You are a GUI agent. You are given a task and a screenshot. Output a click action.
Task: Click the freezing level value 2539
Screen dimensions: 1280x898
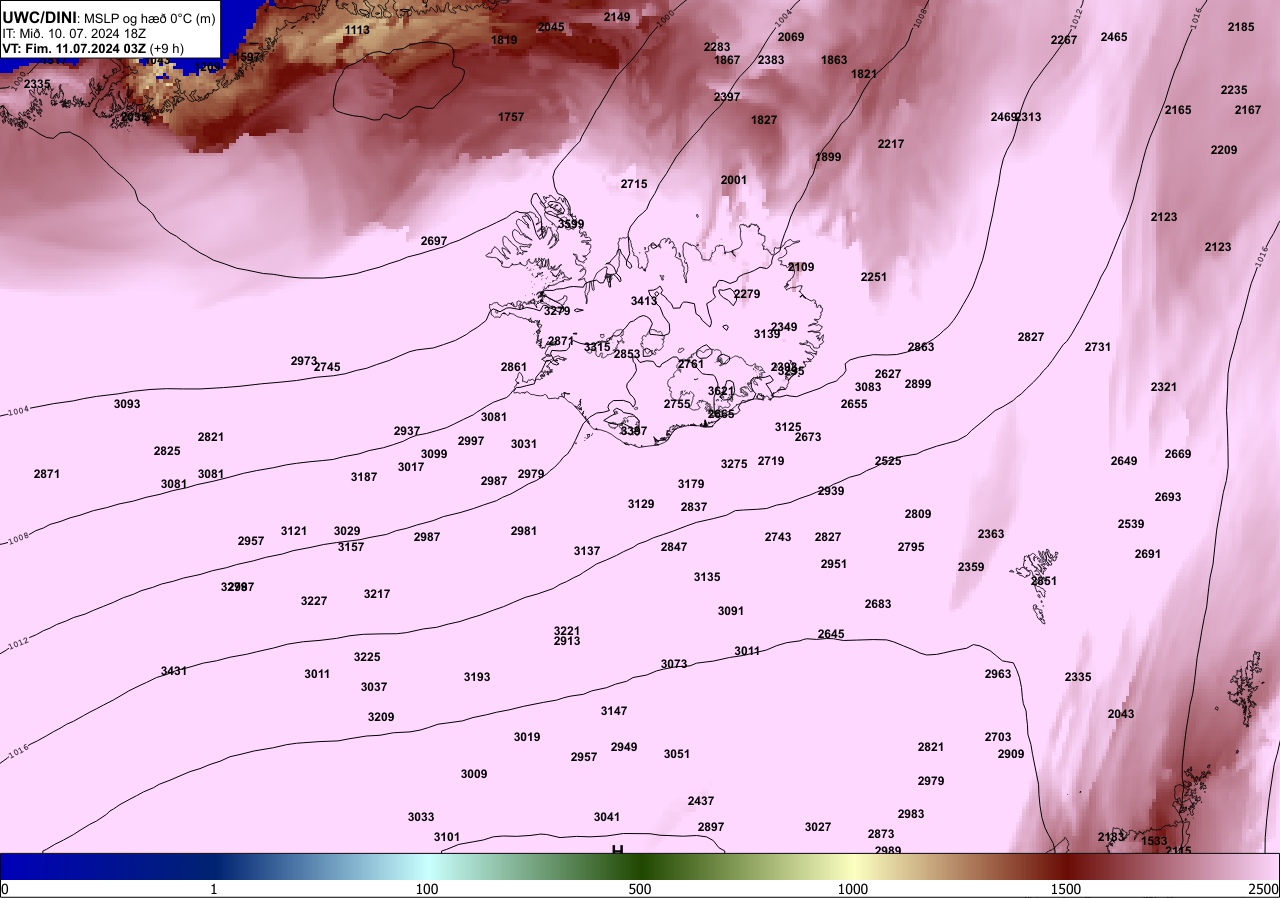tap(1131, 524)
